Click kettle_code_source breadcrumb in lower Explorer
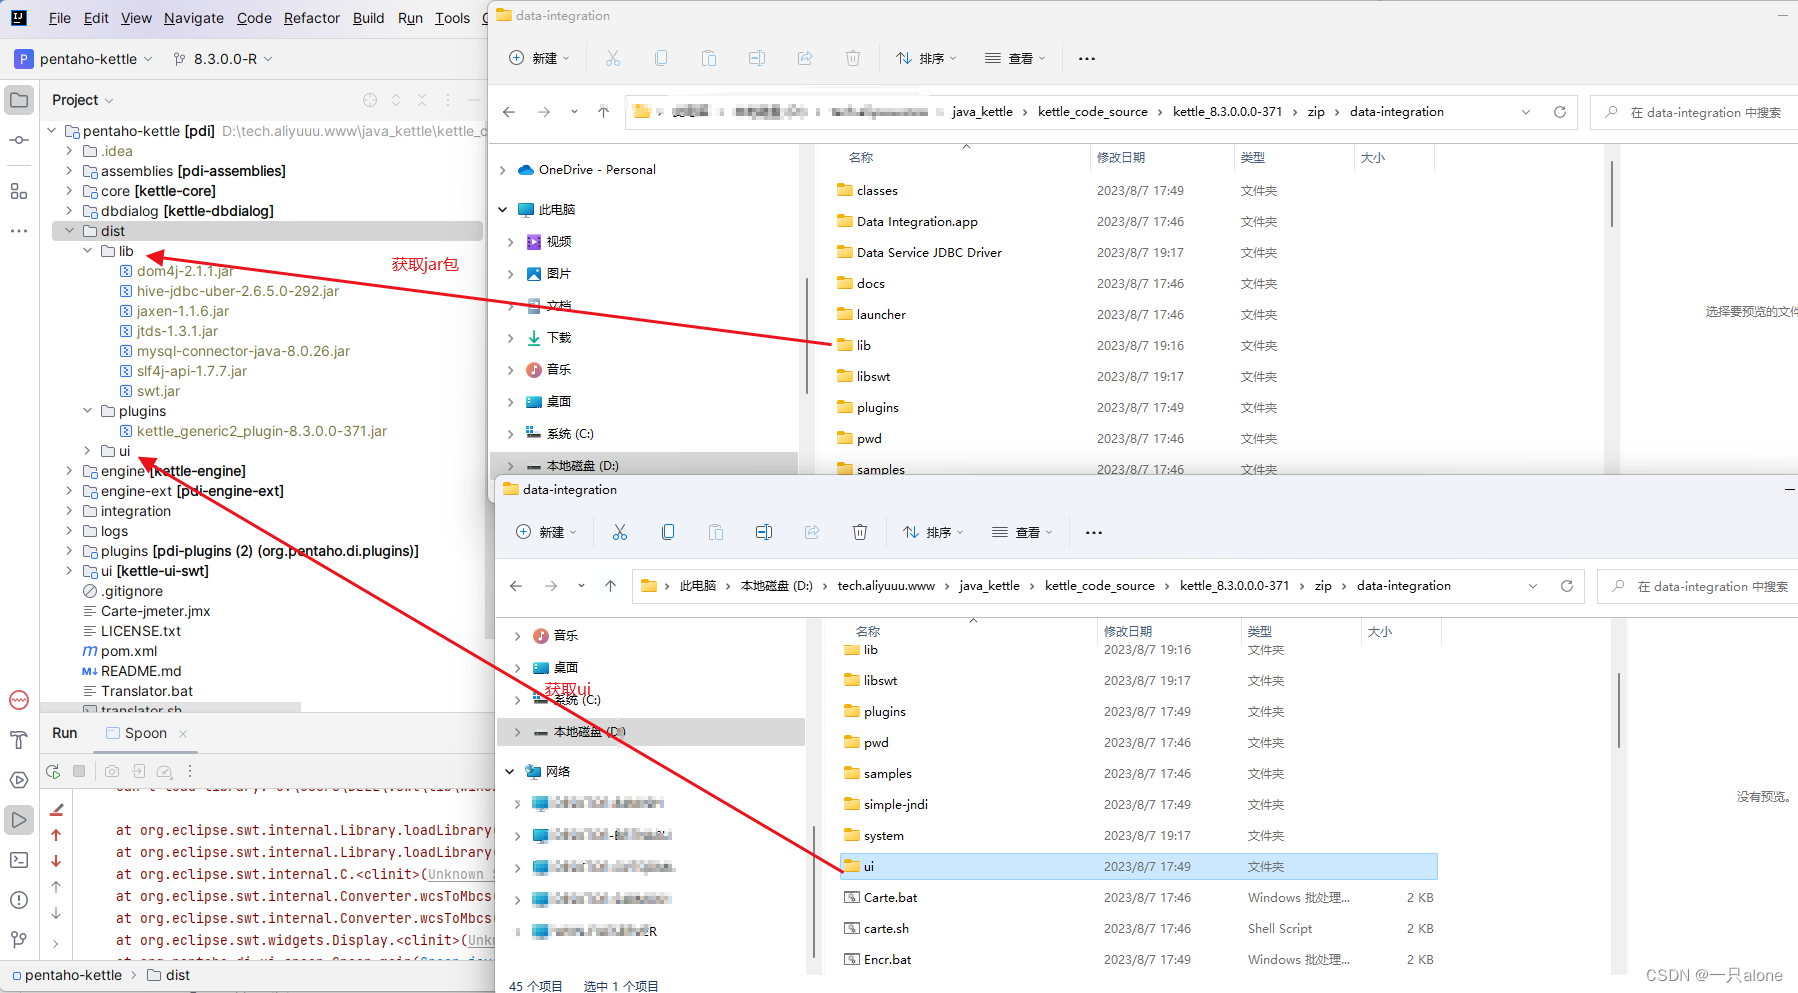 pos(1100,586)
